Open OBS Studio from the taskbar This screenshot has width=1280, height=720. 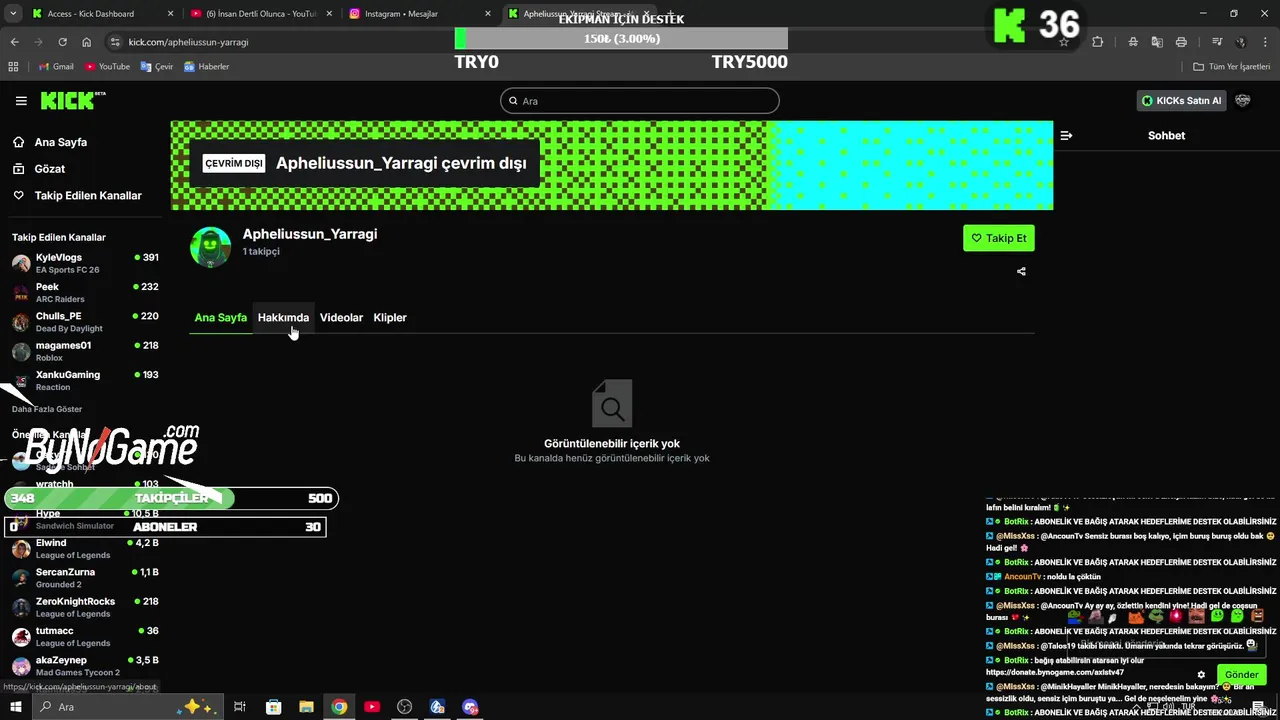tap(405, 707)
